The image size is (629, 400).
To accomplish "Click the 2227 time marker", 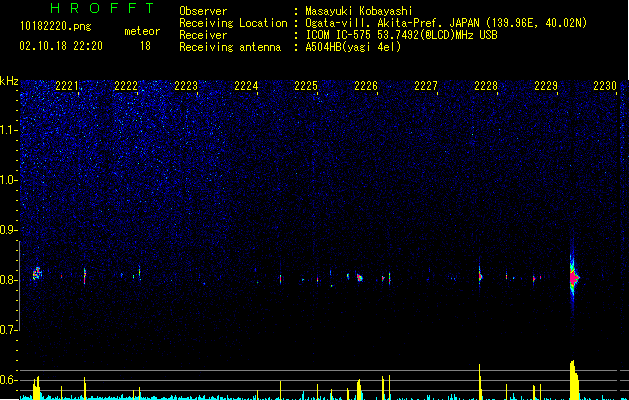I will click(x=426, y=86).
